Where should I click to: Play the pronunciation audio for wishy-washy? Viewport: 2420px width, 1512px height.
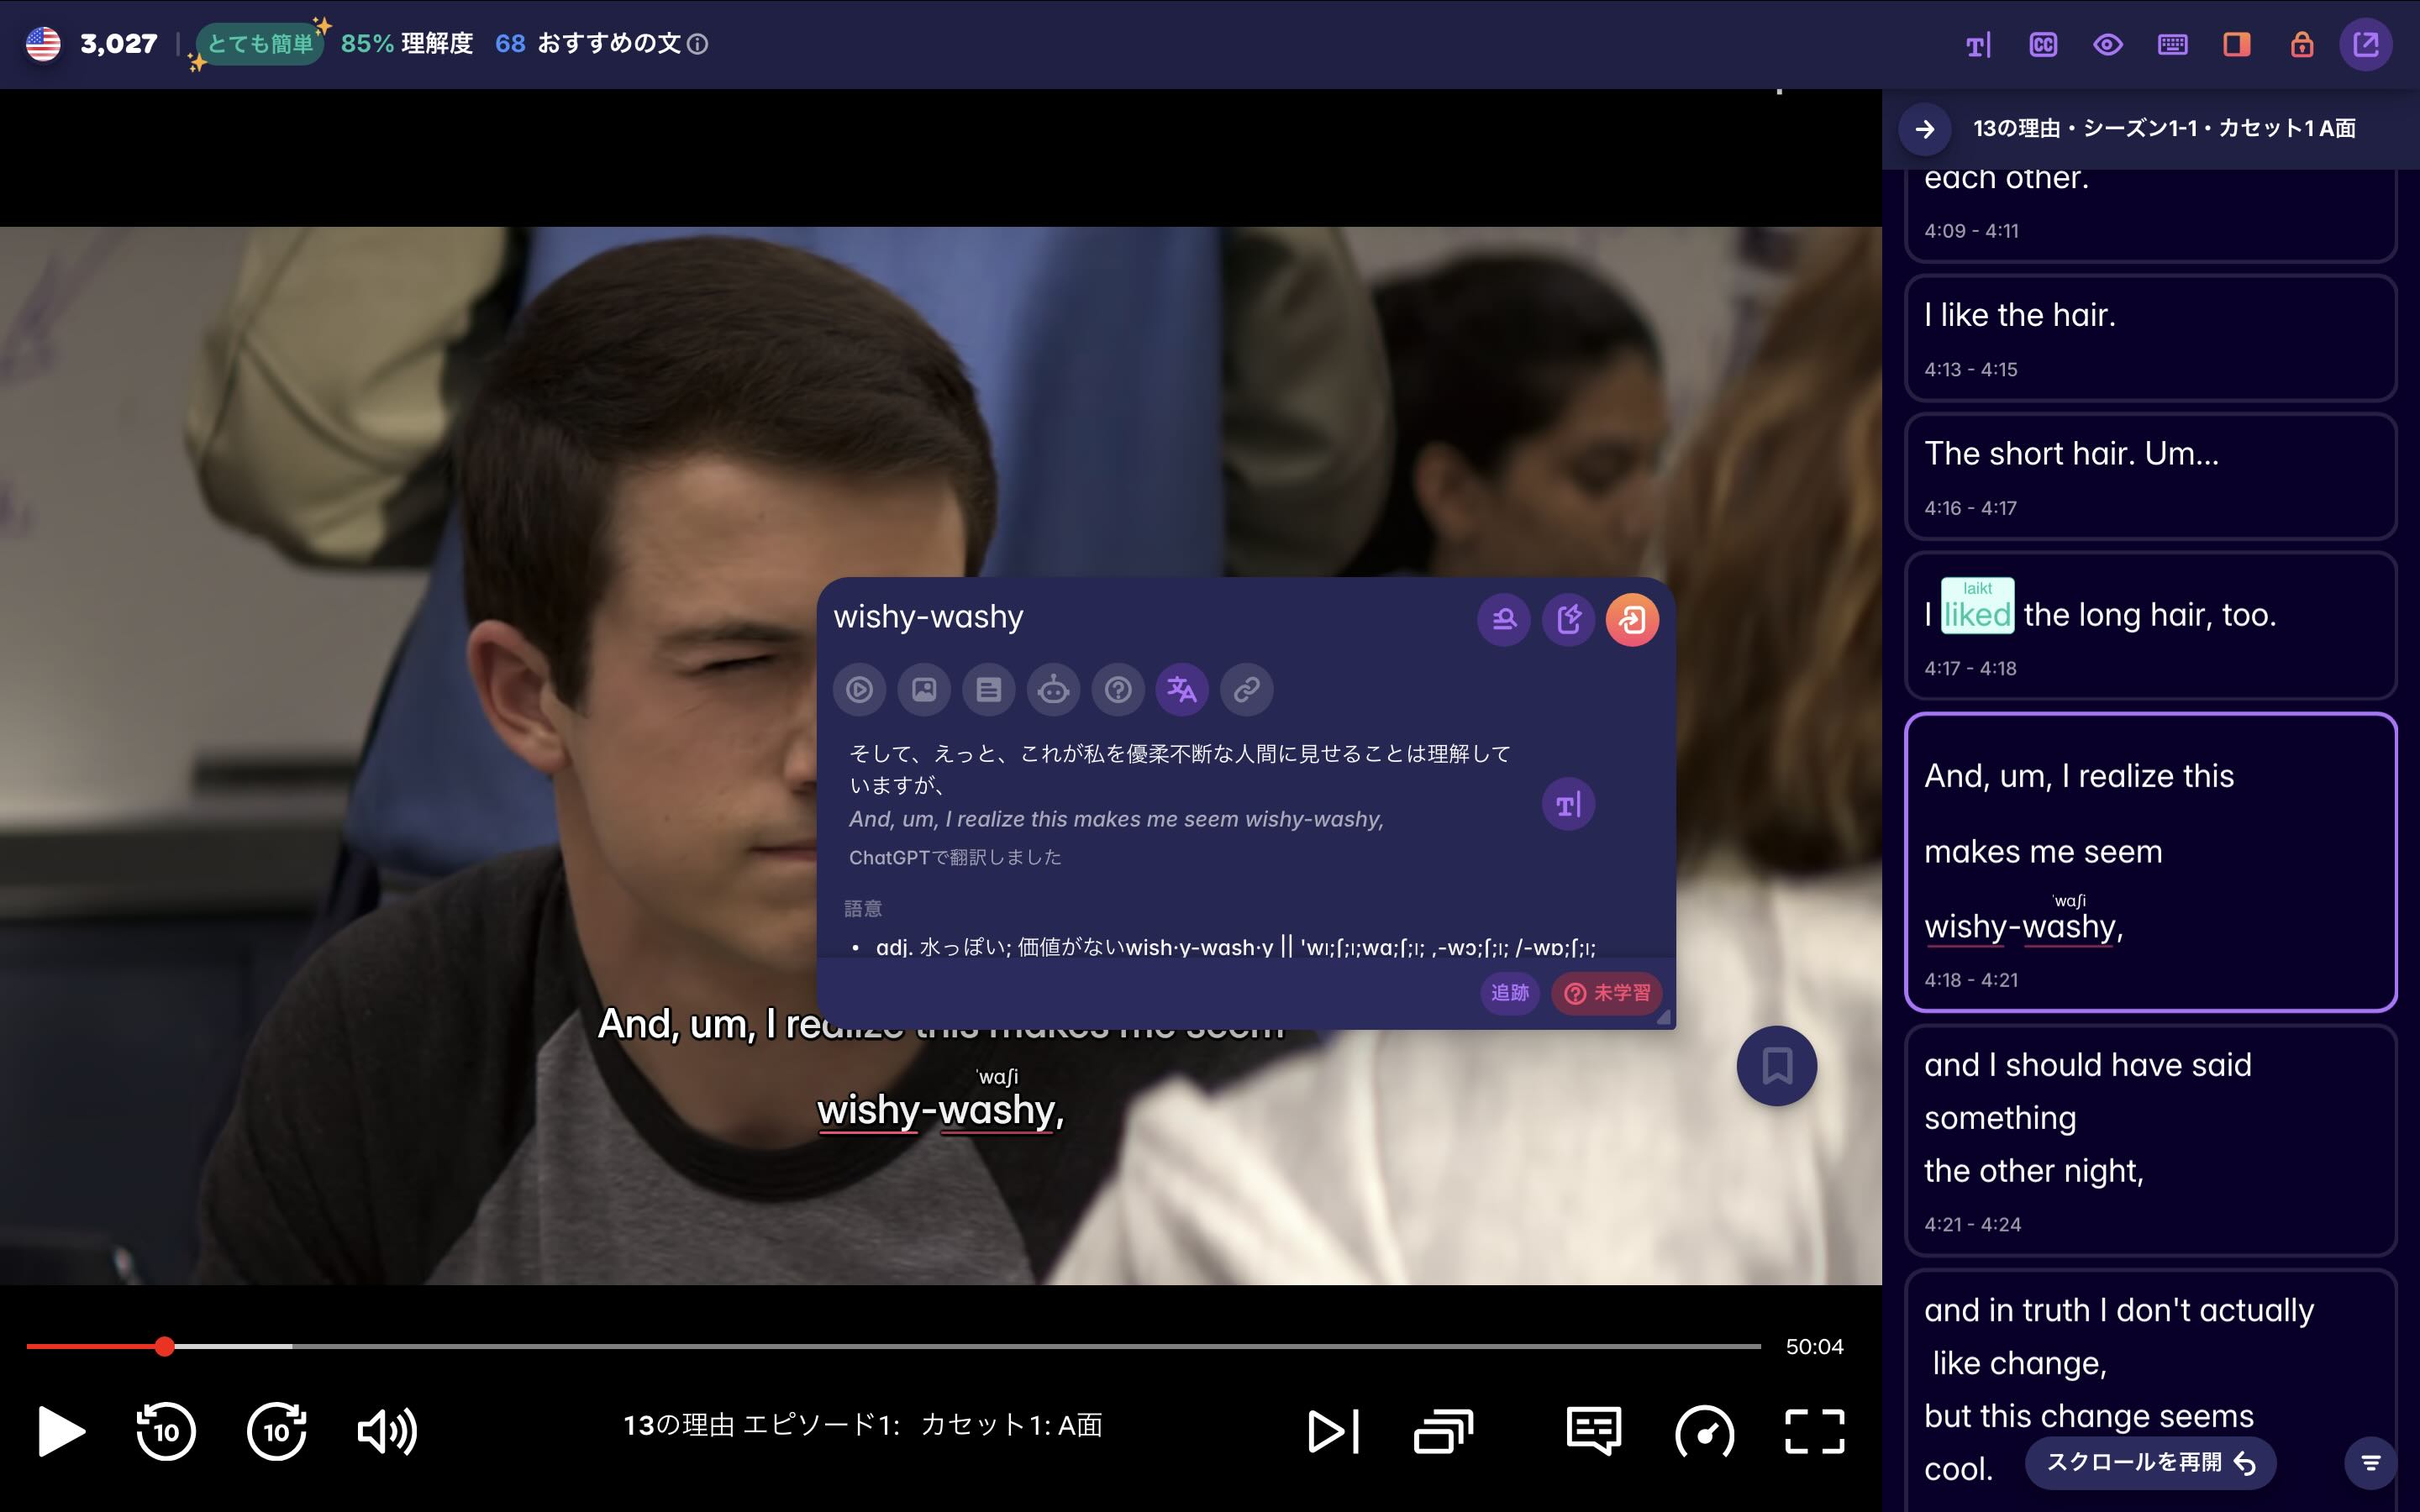click(861, 689)
